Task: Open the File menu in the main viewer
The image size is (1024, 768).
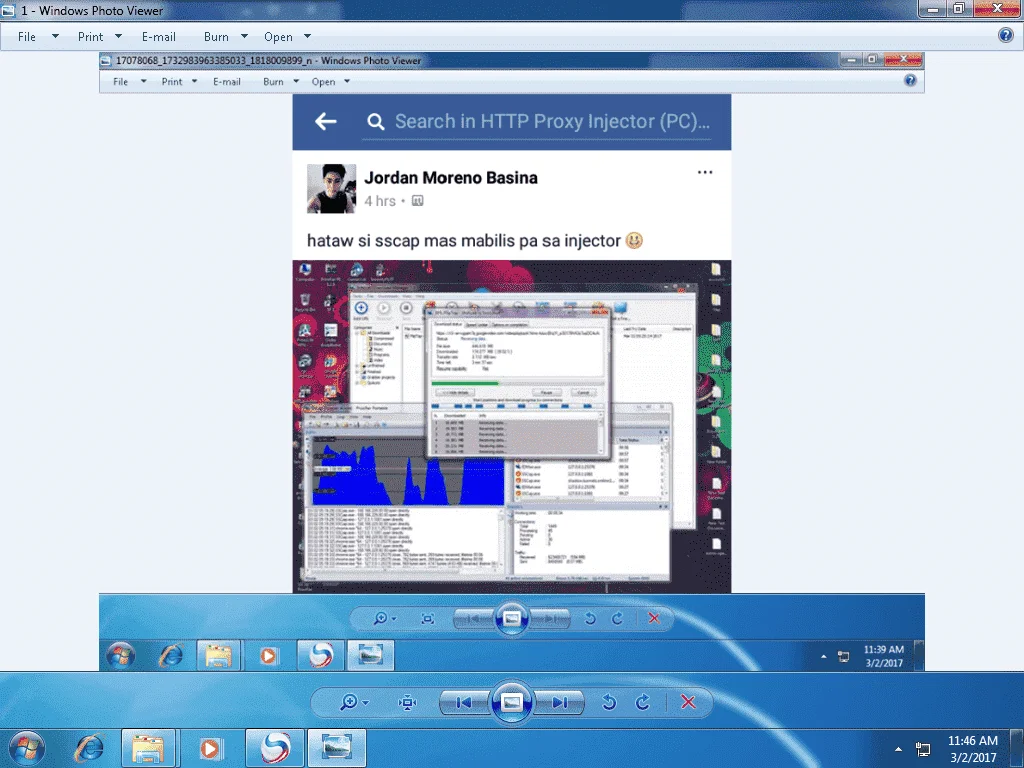Action: click(x=27, y=37)
